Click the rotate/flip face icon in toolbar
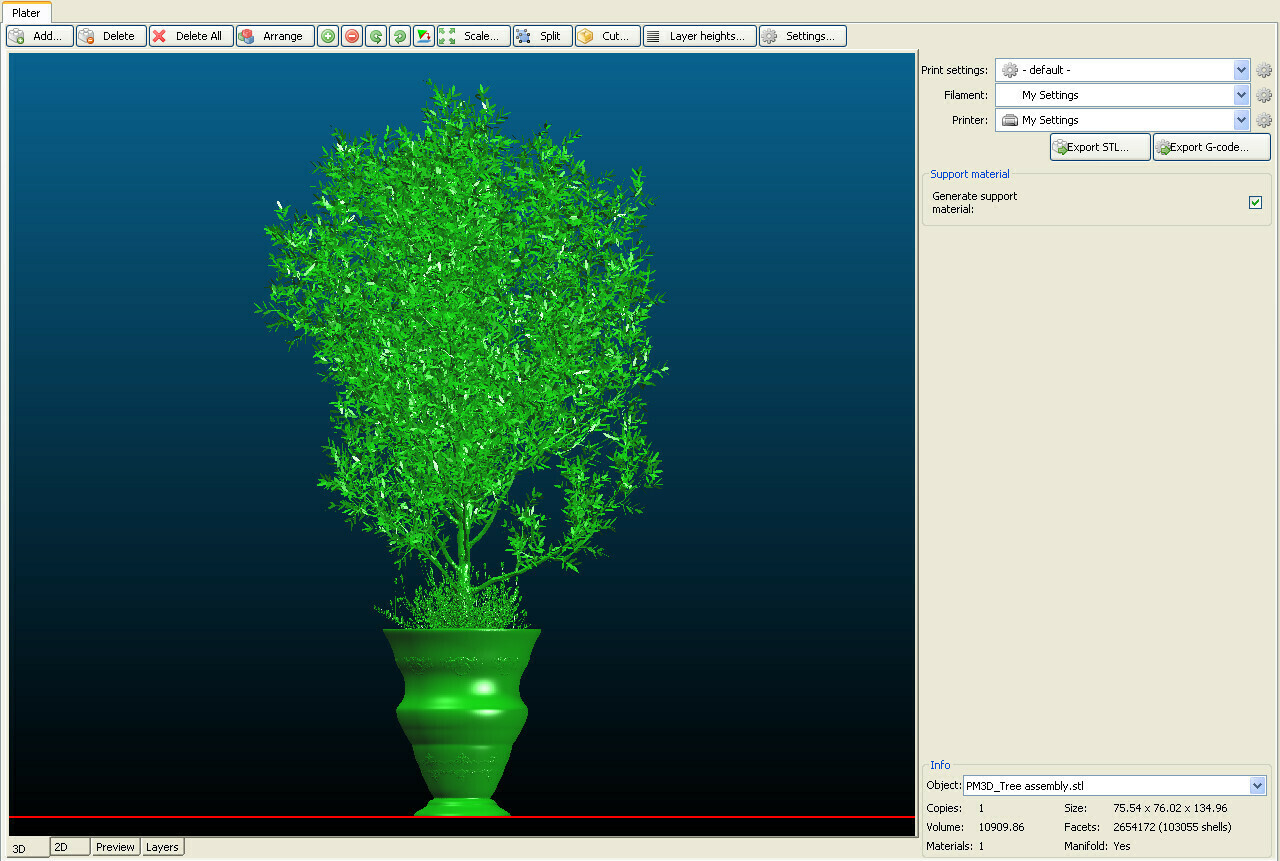 click(424, 37)
